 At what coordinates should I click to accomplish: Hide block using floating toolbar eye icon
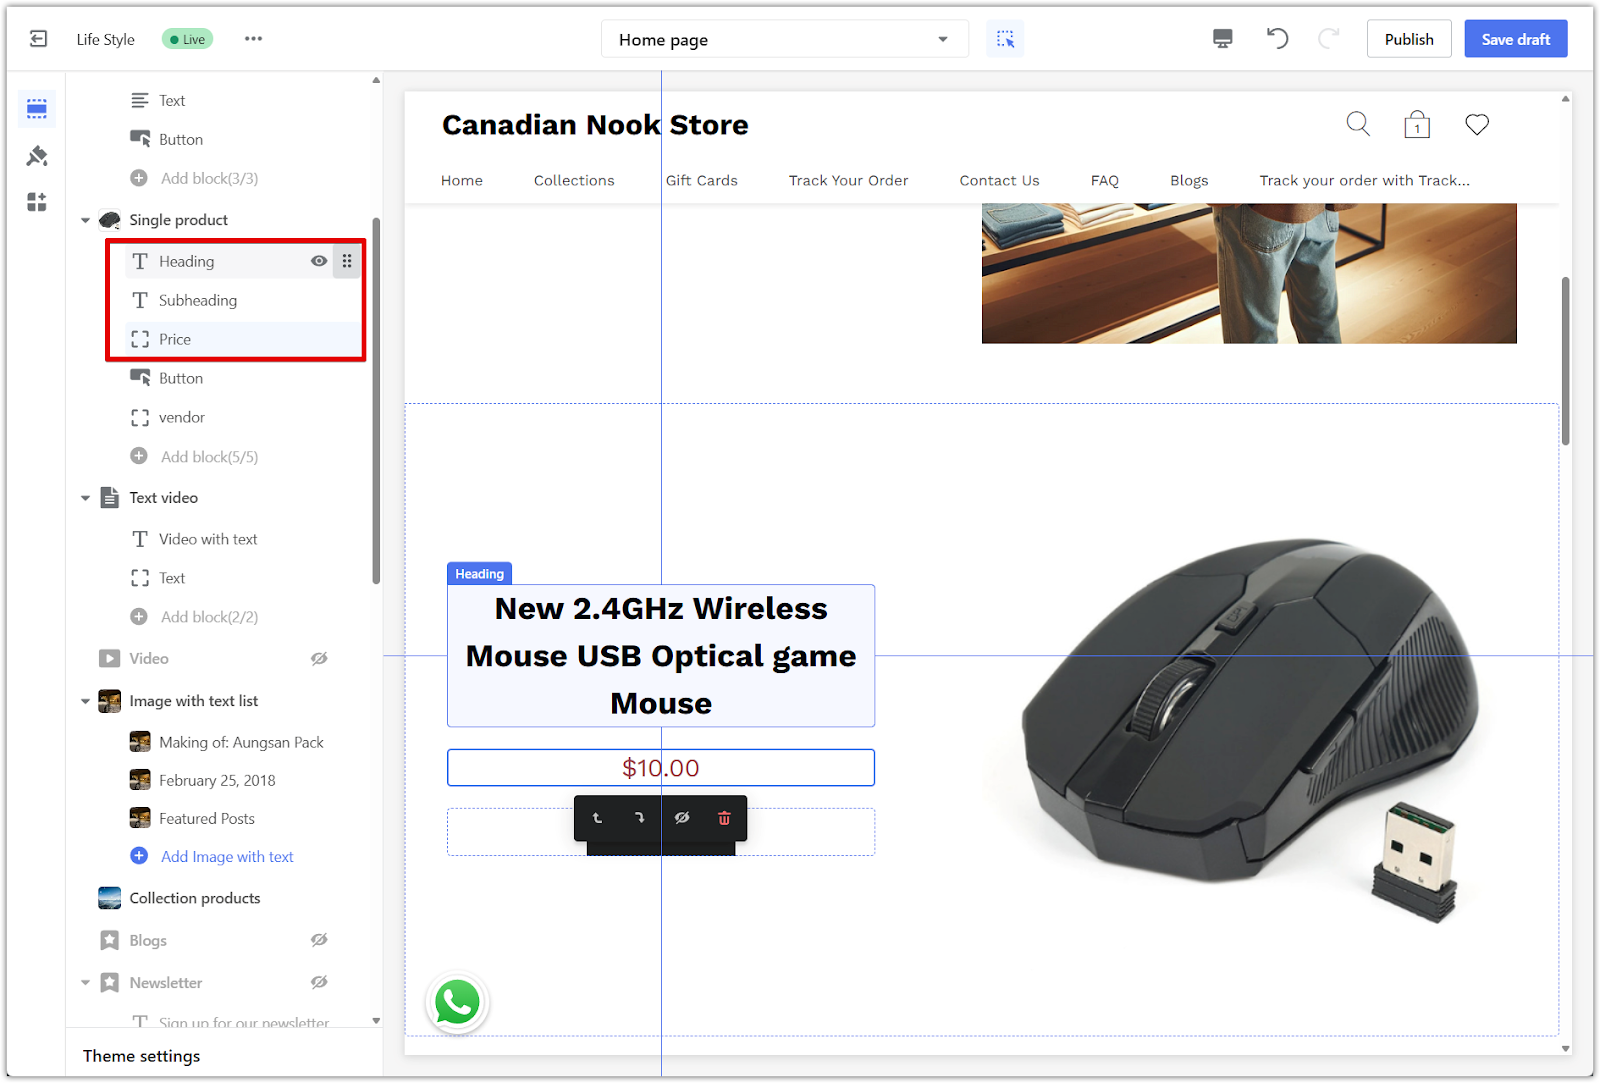pyautogui.click(x=682, y=818)
